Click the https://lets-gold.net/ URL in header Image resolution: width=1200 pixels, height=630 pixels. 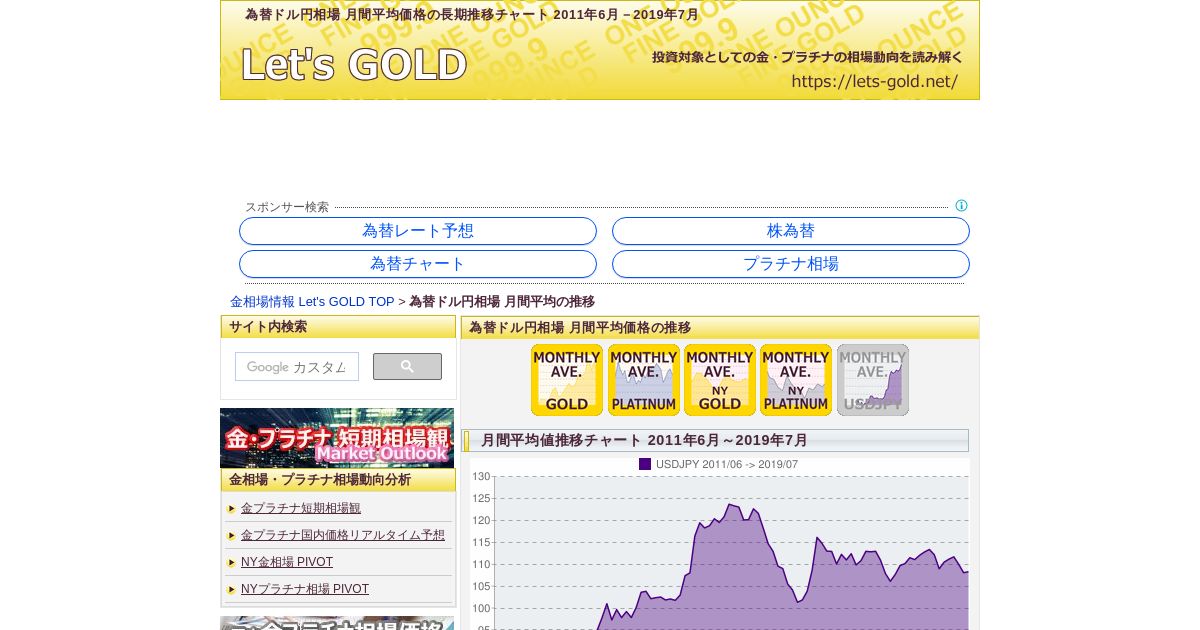point(875,82)
